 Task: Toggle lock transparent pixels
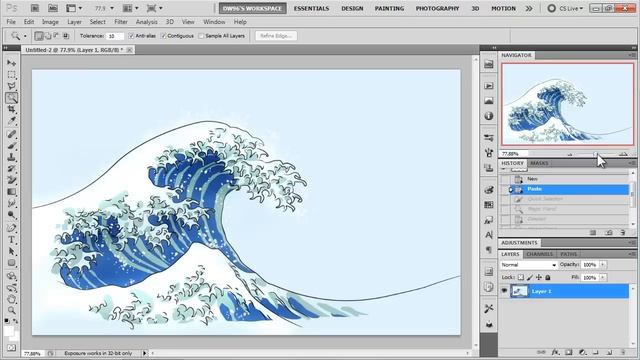pyautogui.click(x=521, y=278)
